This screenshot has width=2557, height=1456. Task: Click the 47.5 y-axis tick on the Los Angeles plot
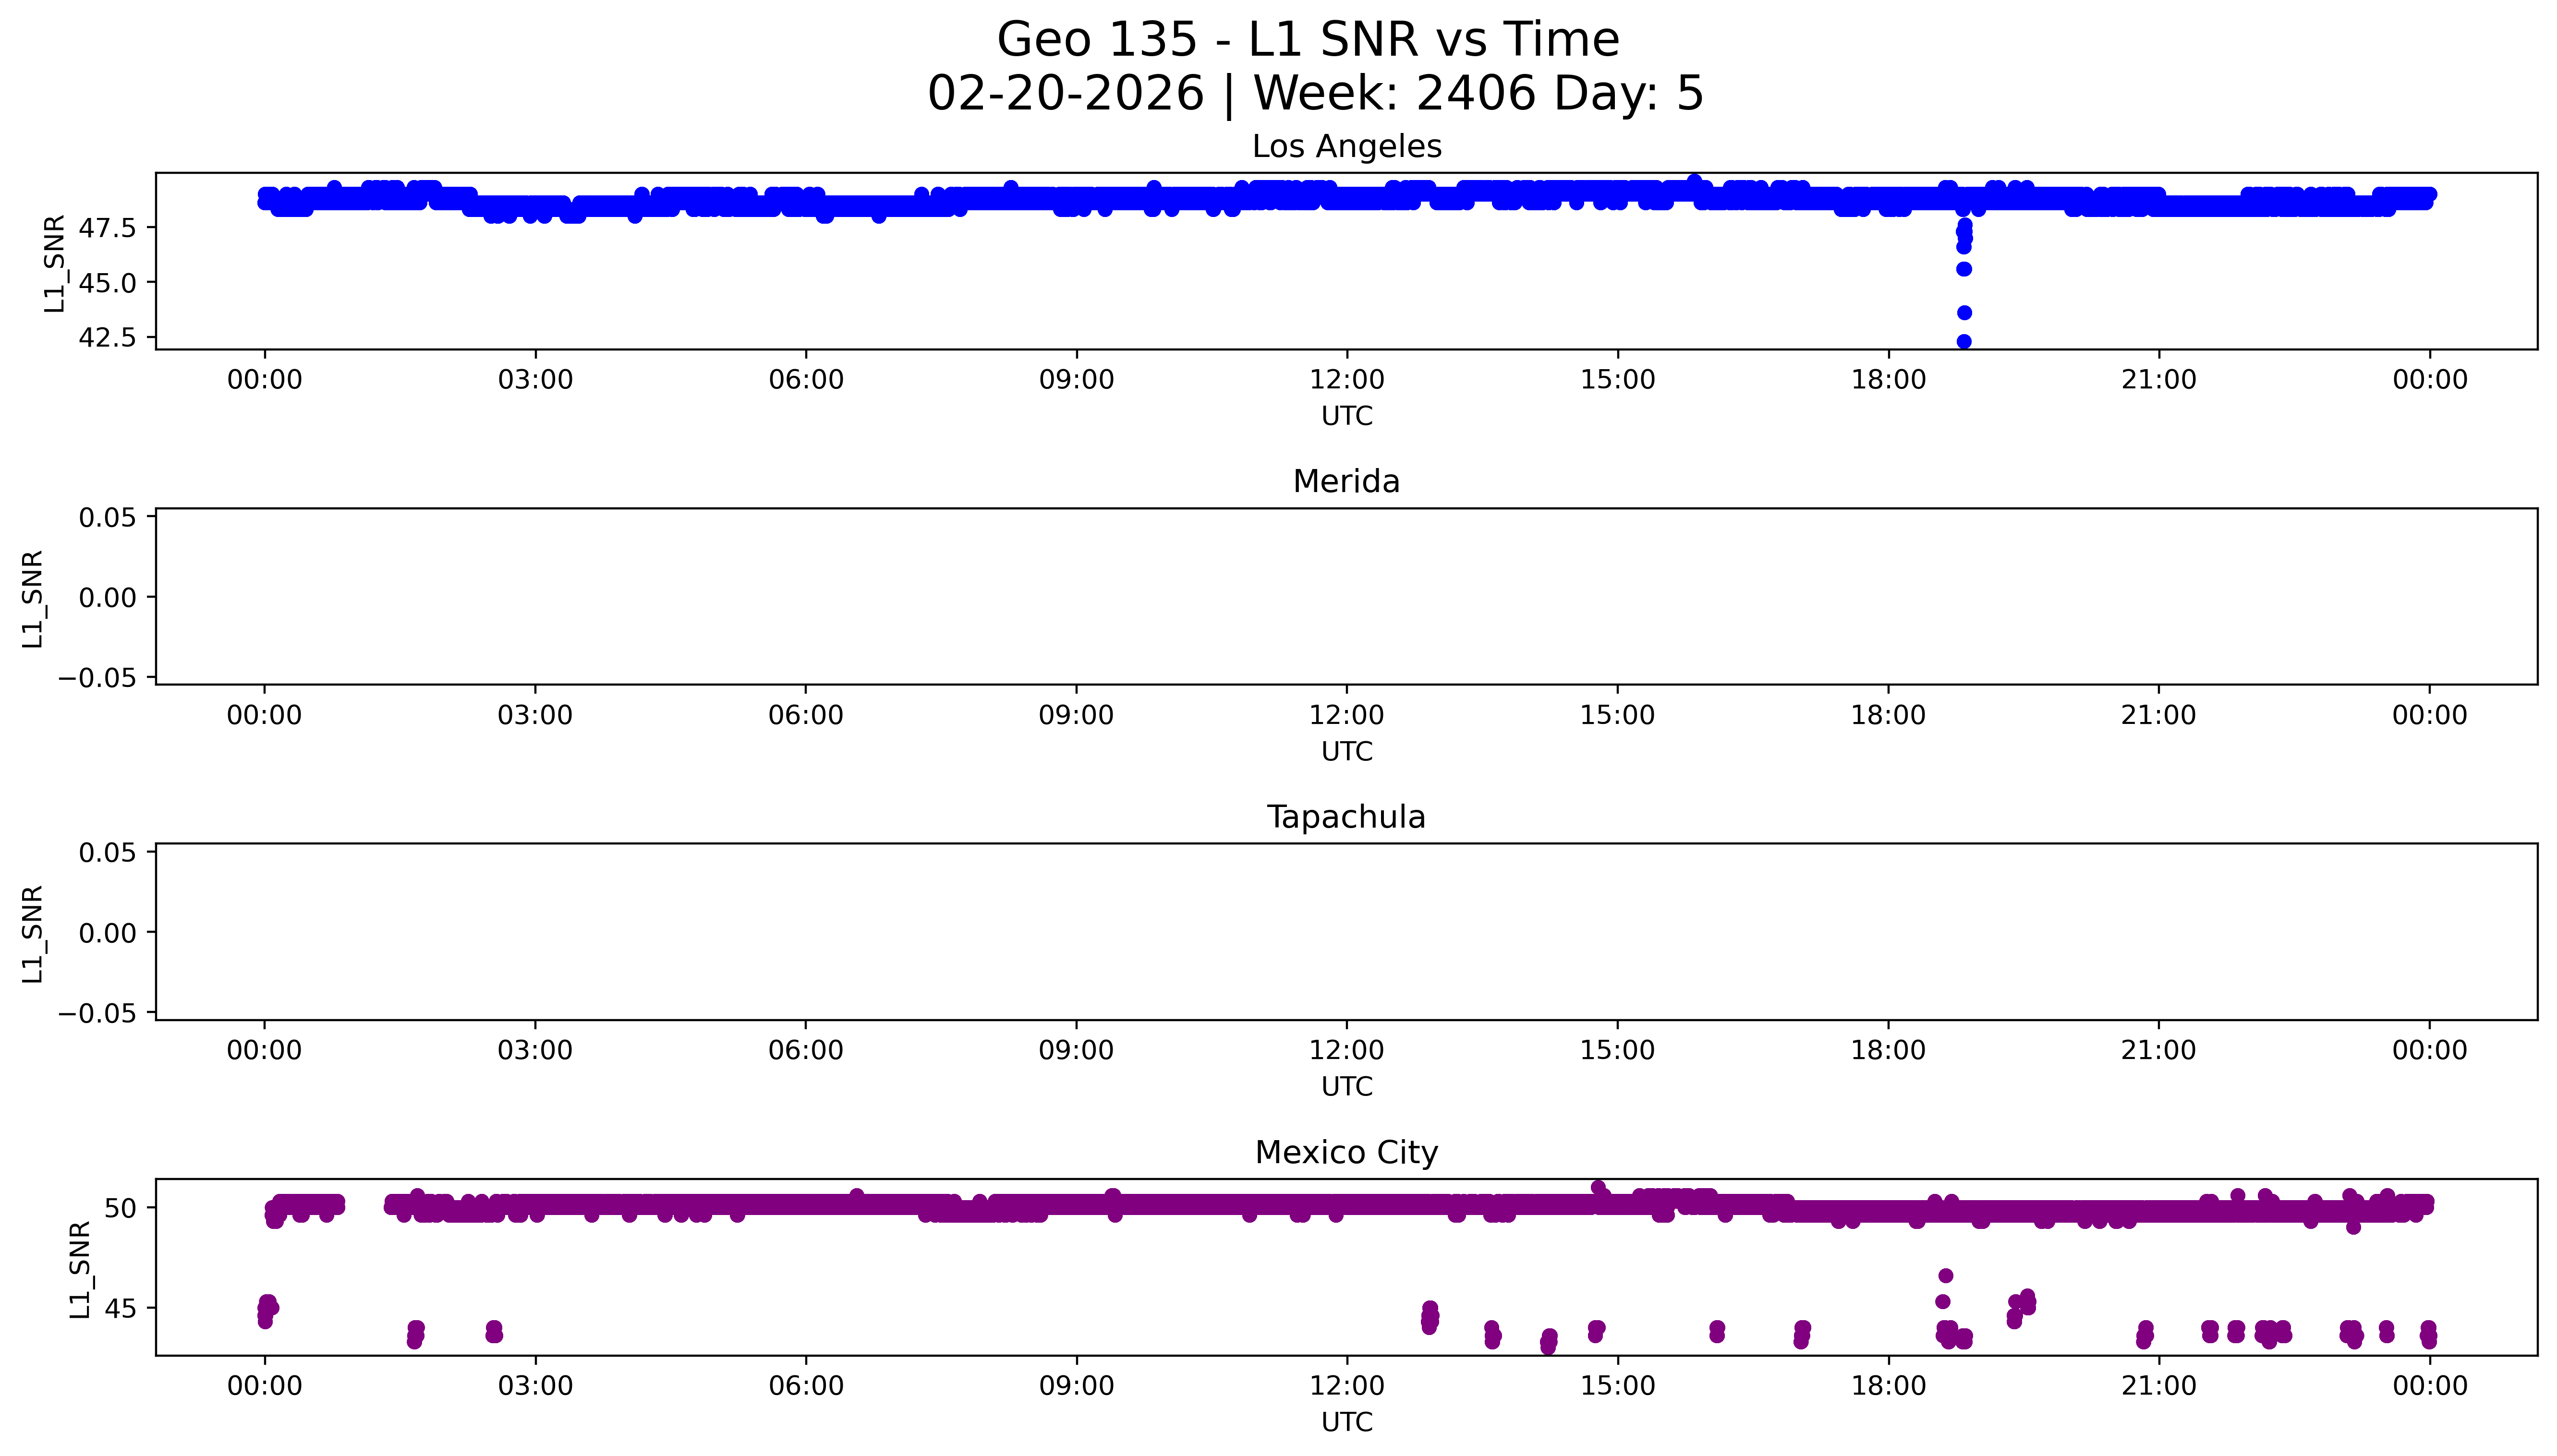pos(106,229)
